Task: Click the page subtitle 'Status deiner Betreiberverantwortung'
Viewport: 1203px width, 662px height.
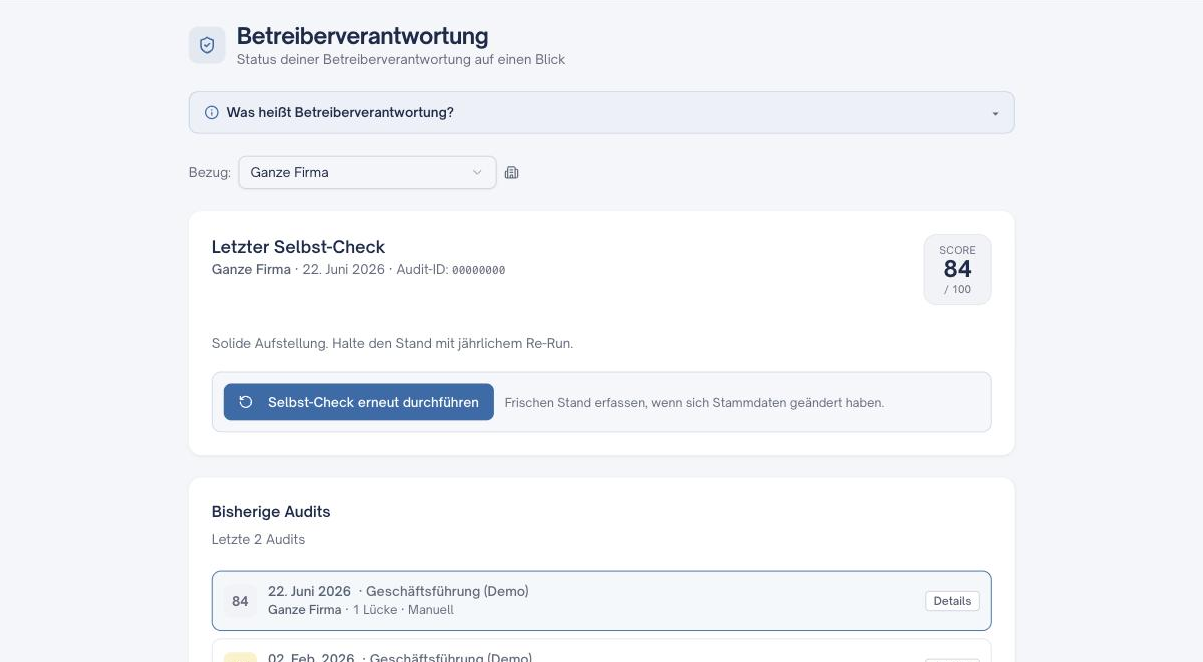Action: 401,59
